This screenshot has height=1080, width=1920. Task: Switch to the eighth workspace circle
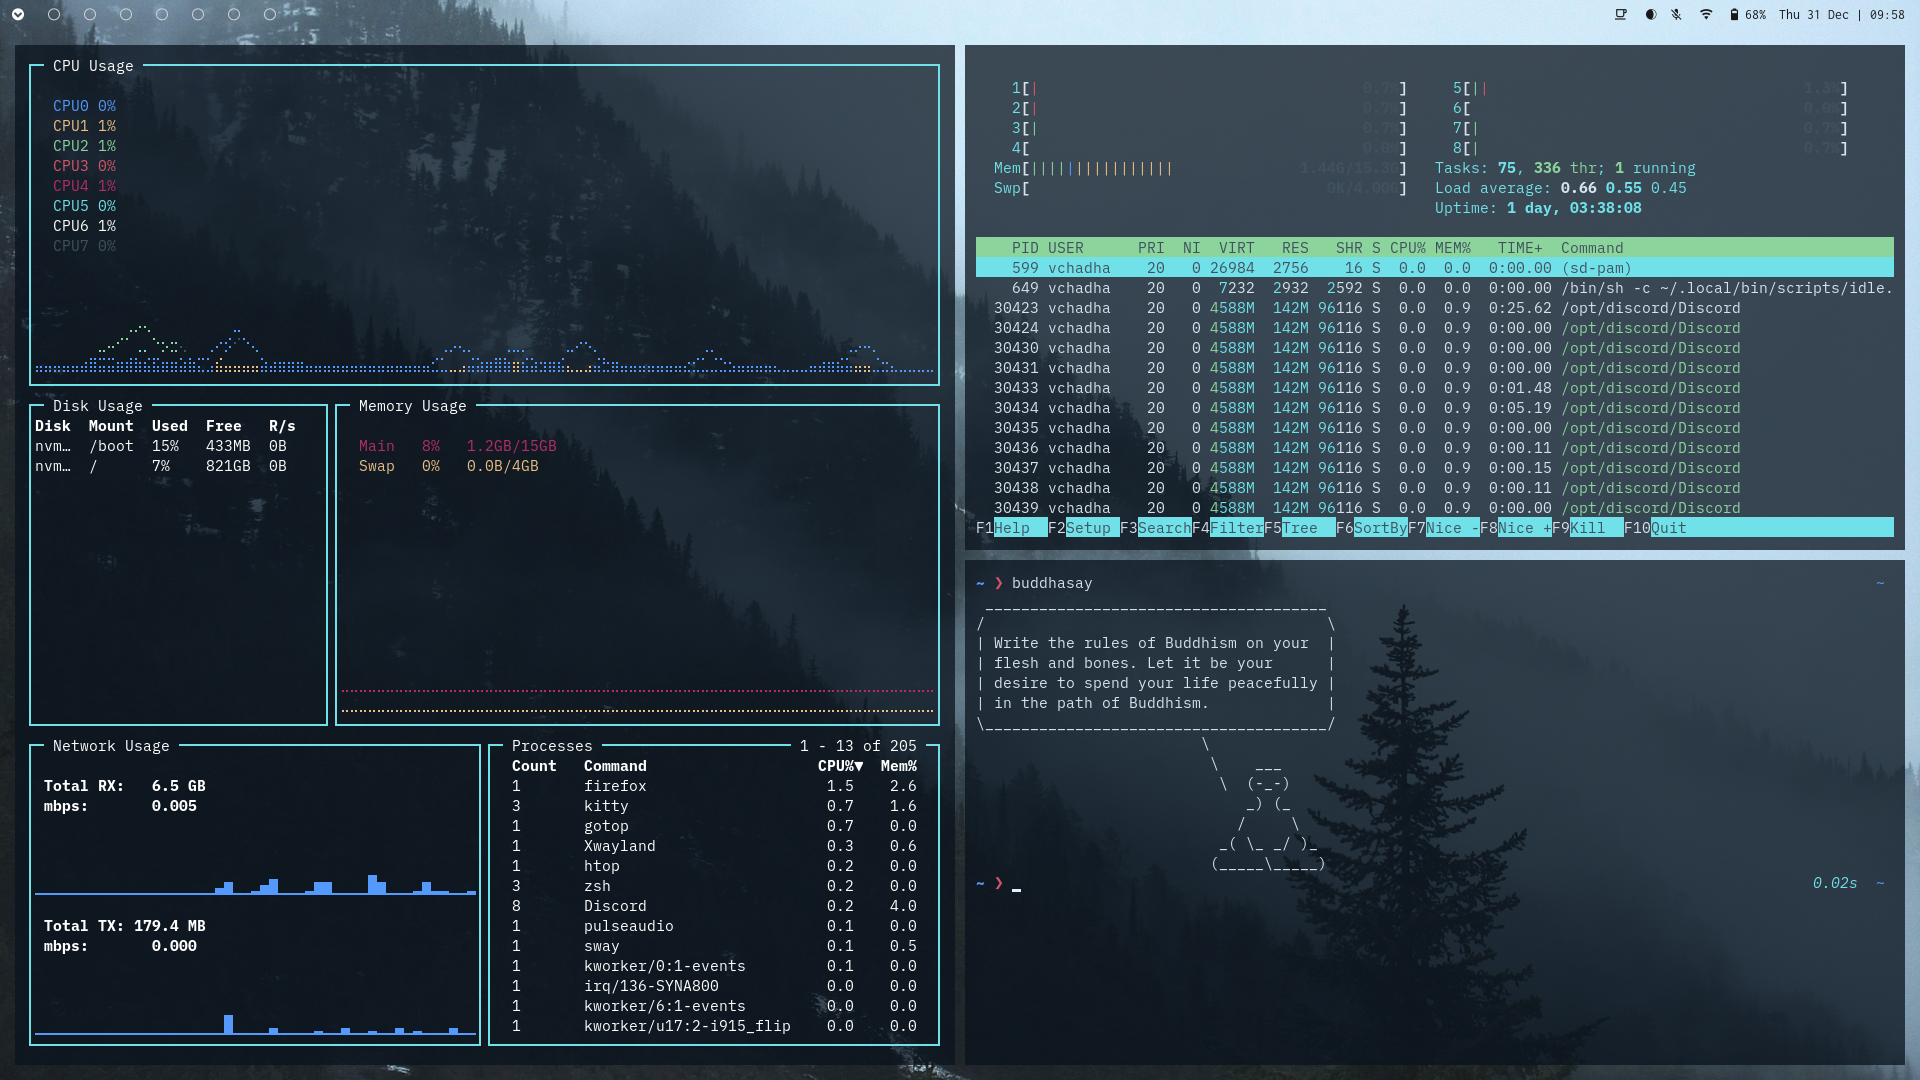tap(270, 14)
